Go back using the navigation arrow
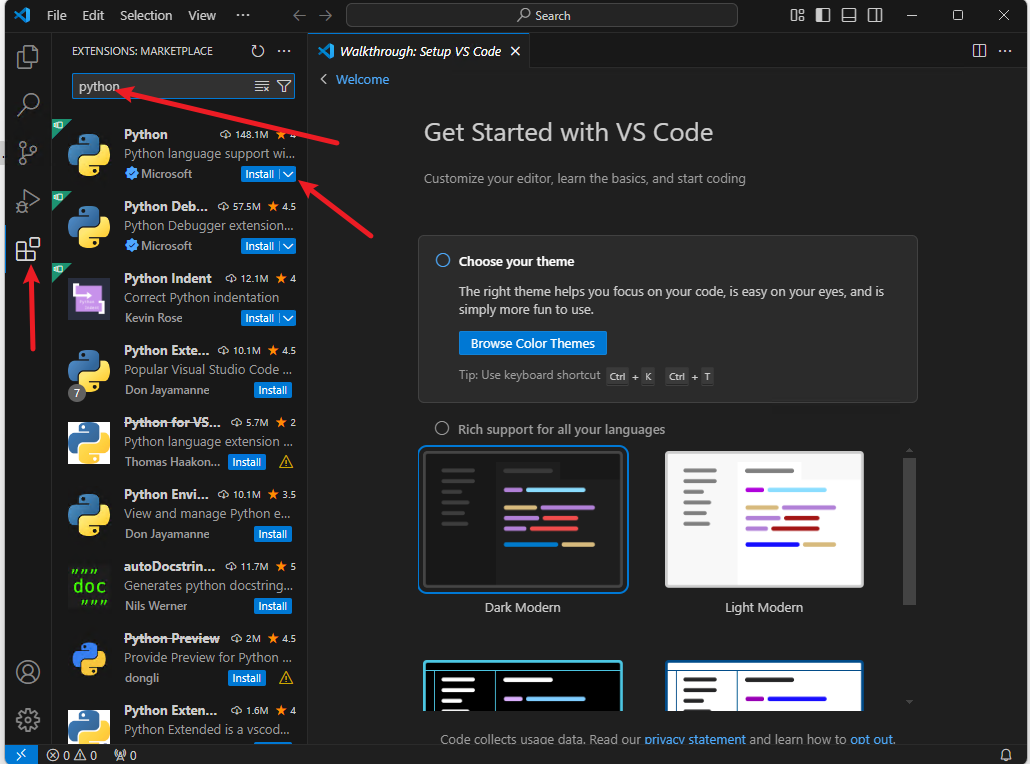1030x764 pixels. click(x=300, y=15)
